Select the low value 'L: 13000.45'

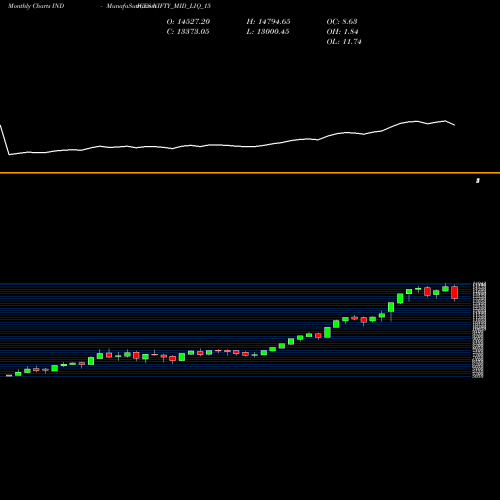[x=268, y=32]
